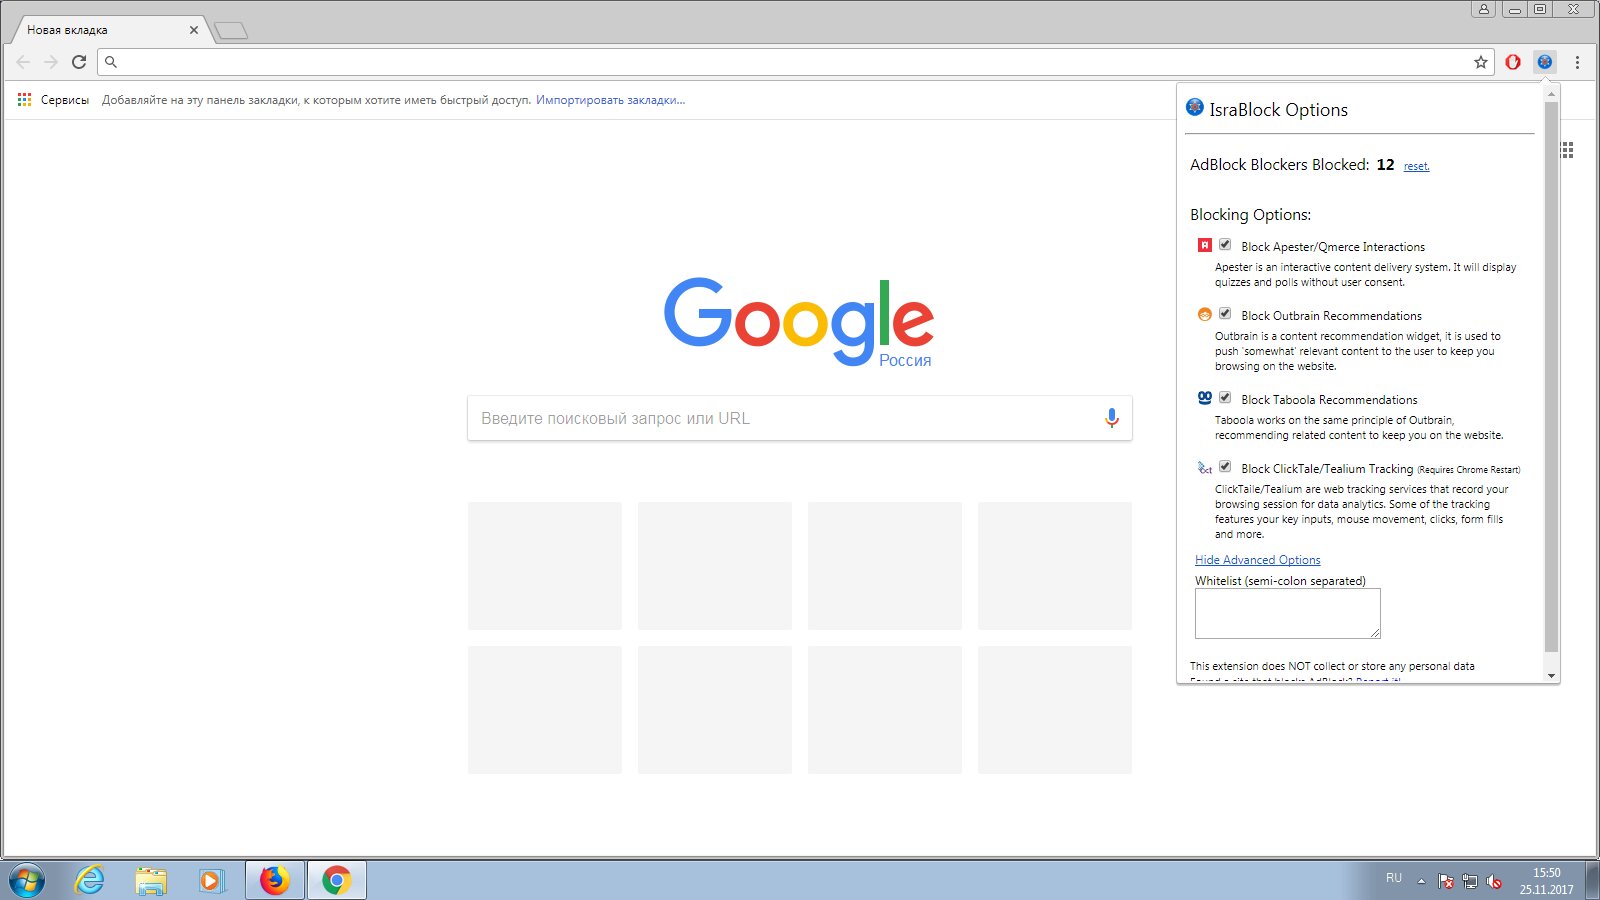
Task: Click the IsraBlock logo in popup header
Action: 1194,107
